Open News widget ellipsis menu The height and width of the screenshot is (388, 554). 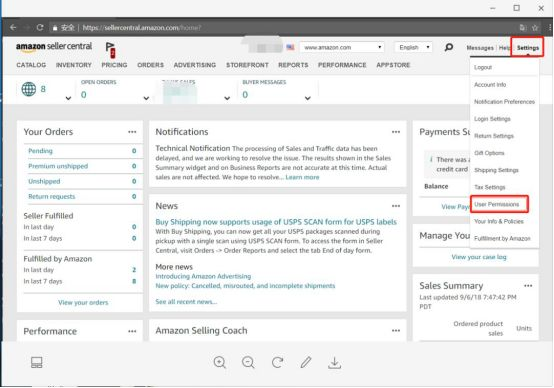tap(396, 206)
